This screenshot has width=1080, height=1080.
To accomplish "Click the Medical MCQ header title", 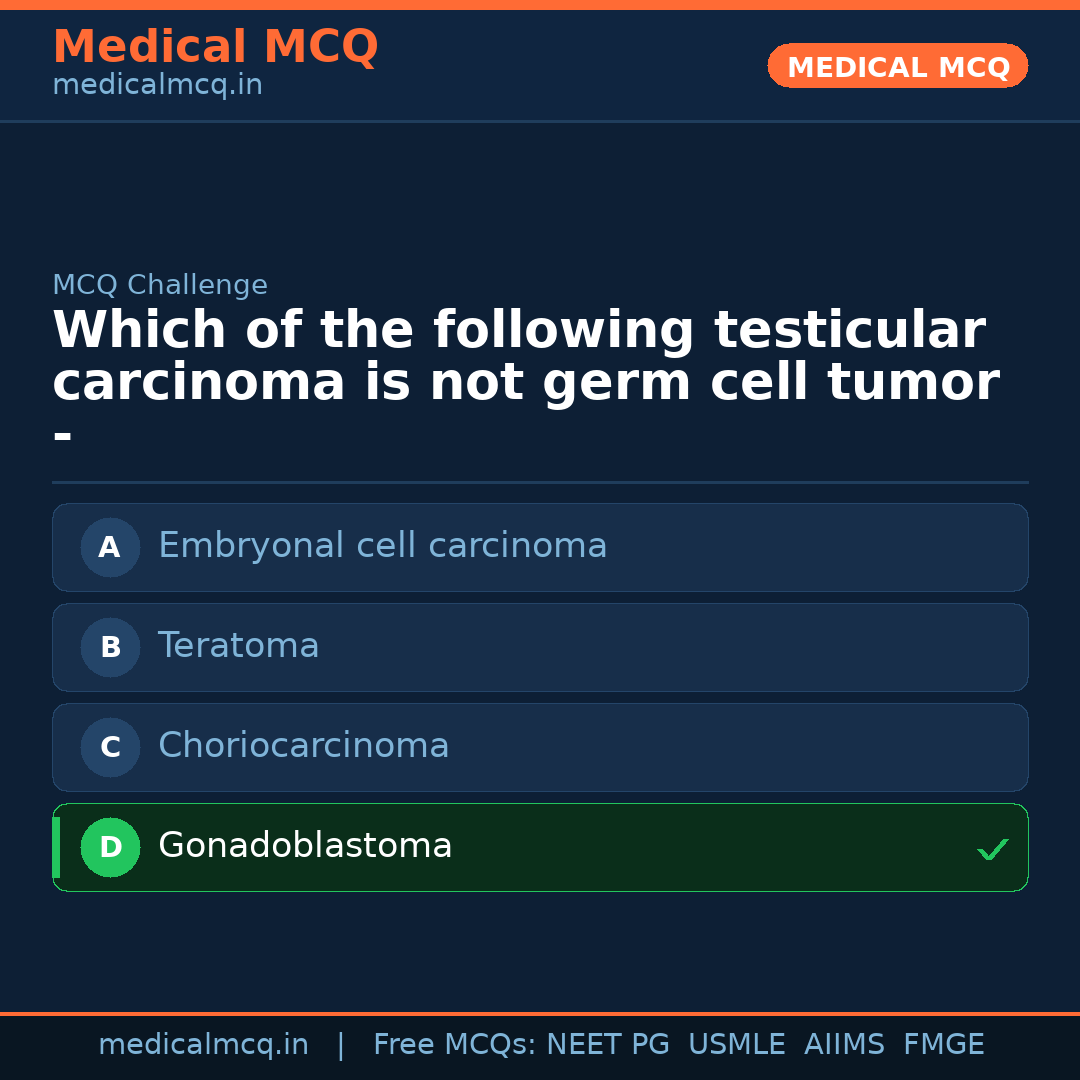I will pos(215,47).
